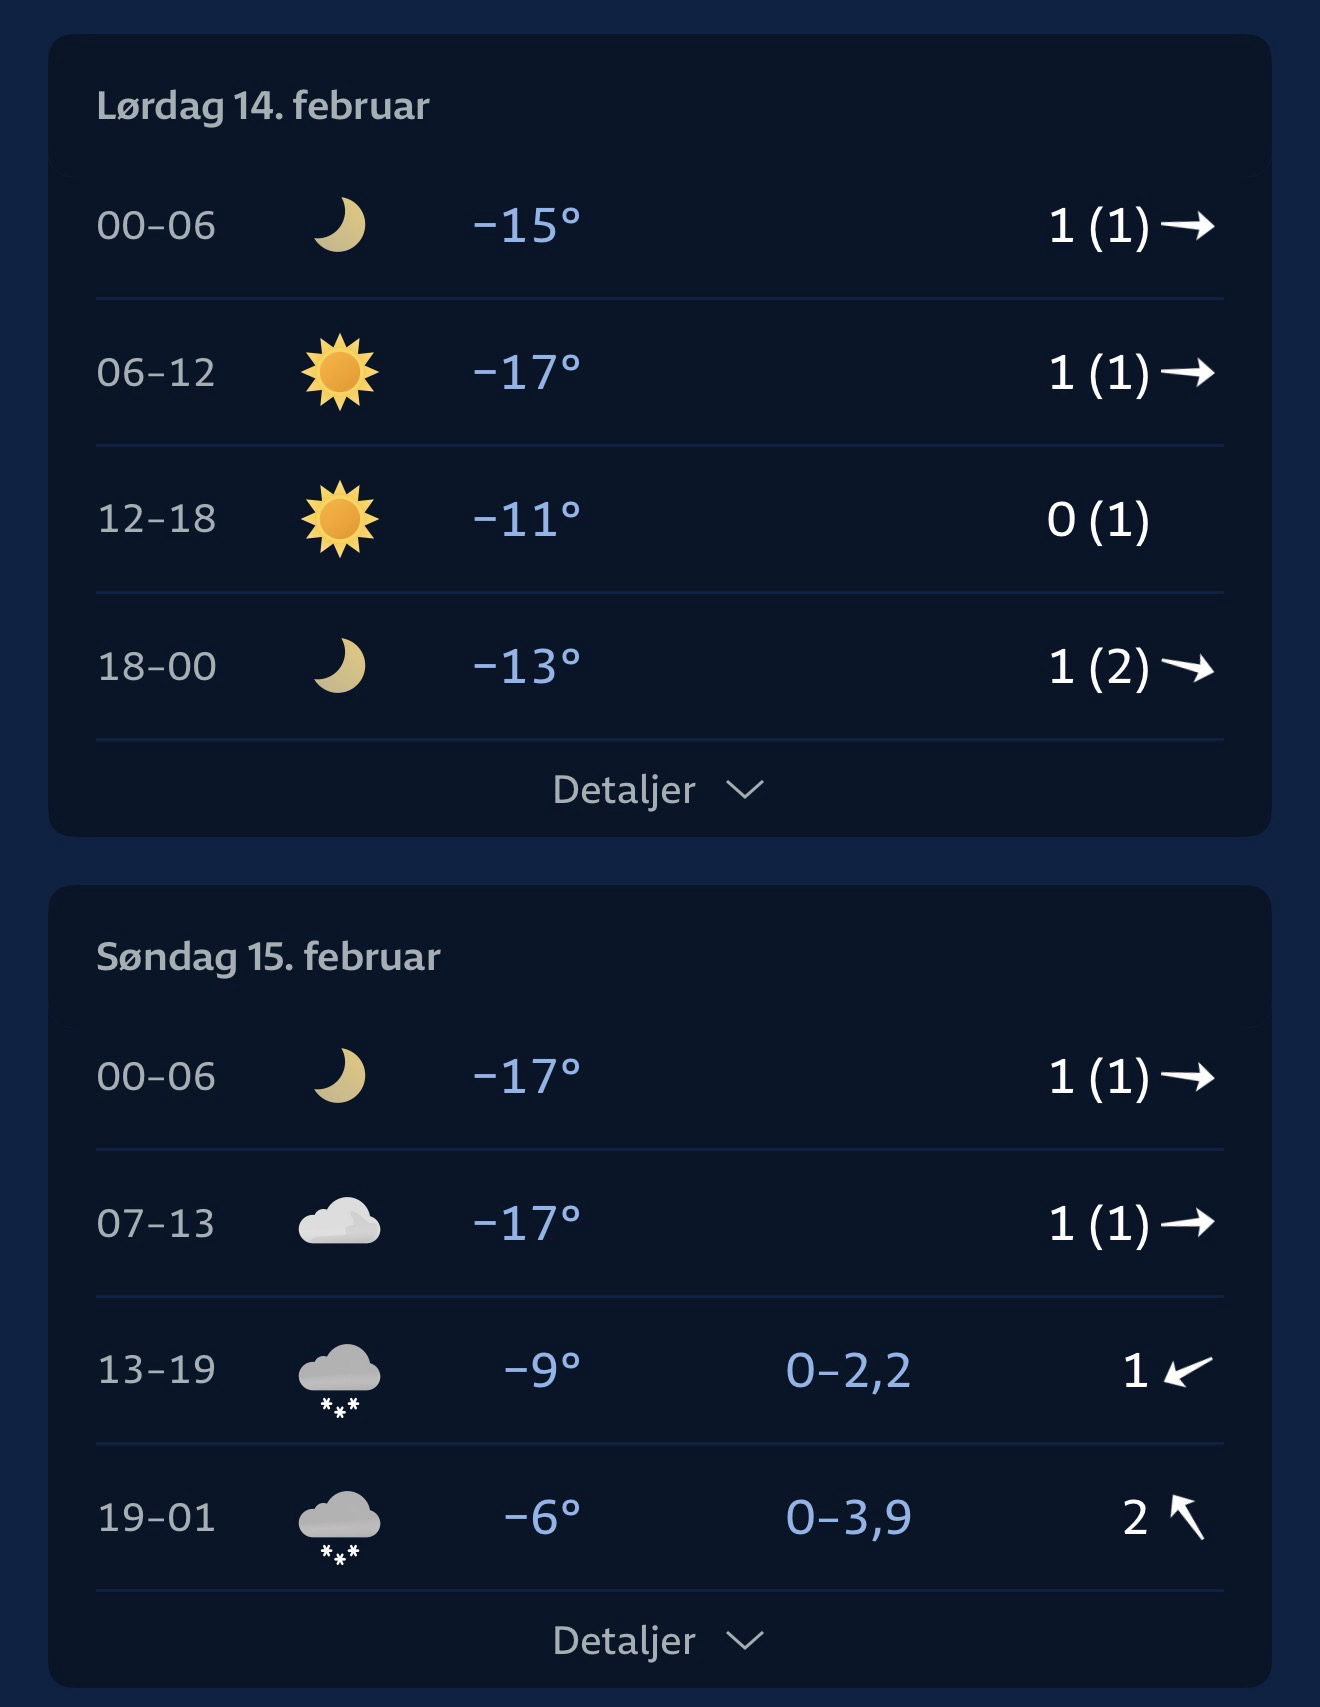Click the wind arrow for Sunday 19-01
Image resolution: width=1320 pixels, height=1707 pixels.
tap(1188, 1516)
